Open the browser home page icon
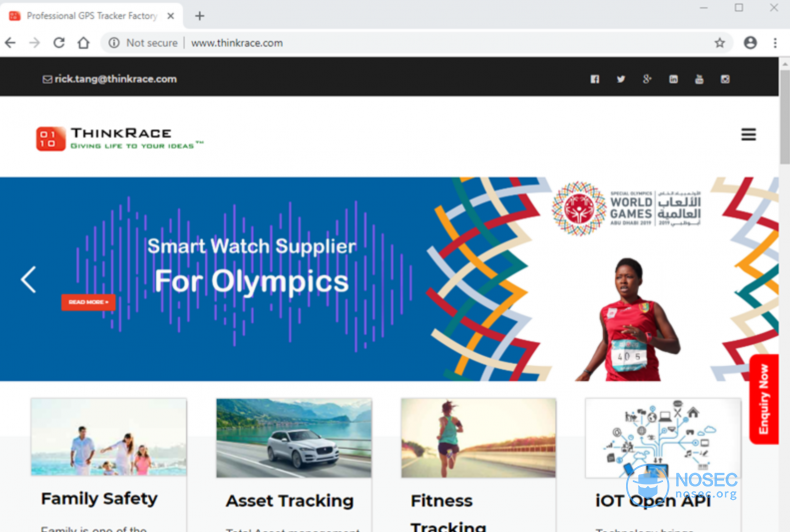The width and height of the screenshot is (790, 532). click(84, 43)
